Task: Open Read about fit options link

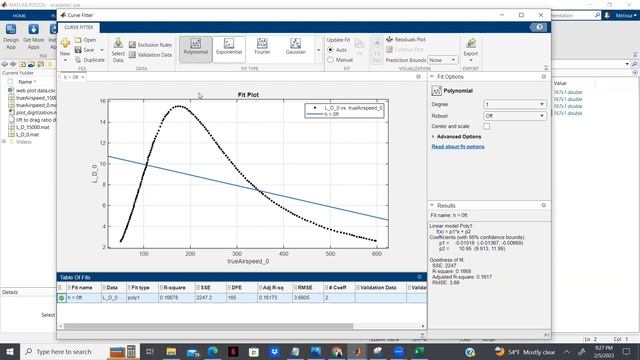Action: click(458, 147)
